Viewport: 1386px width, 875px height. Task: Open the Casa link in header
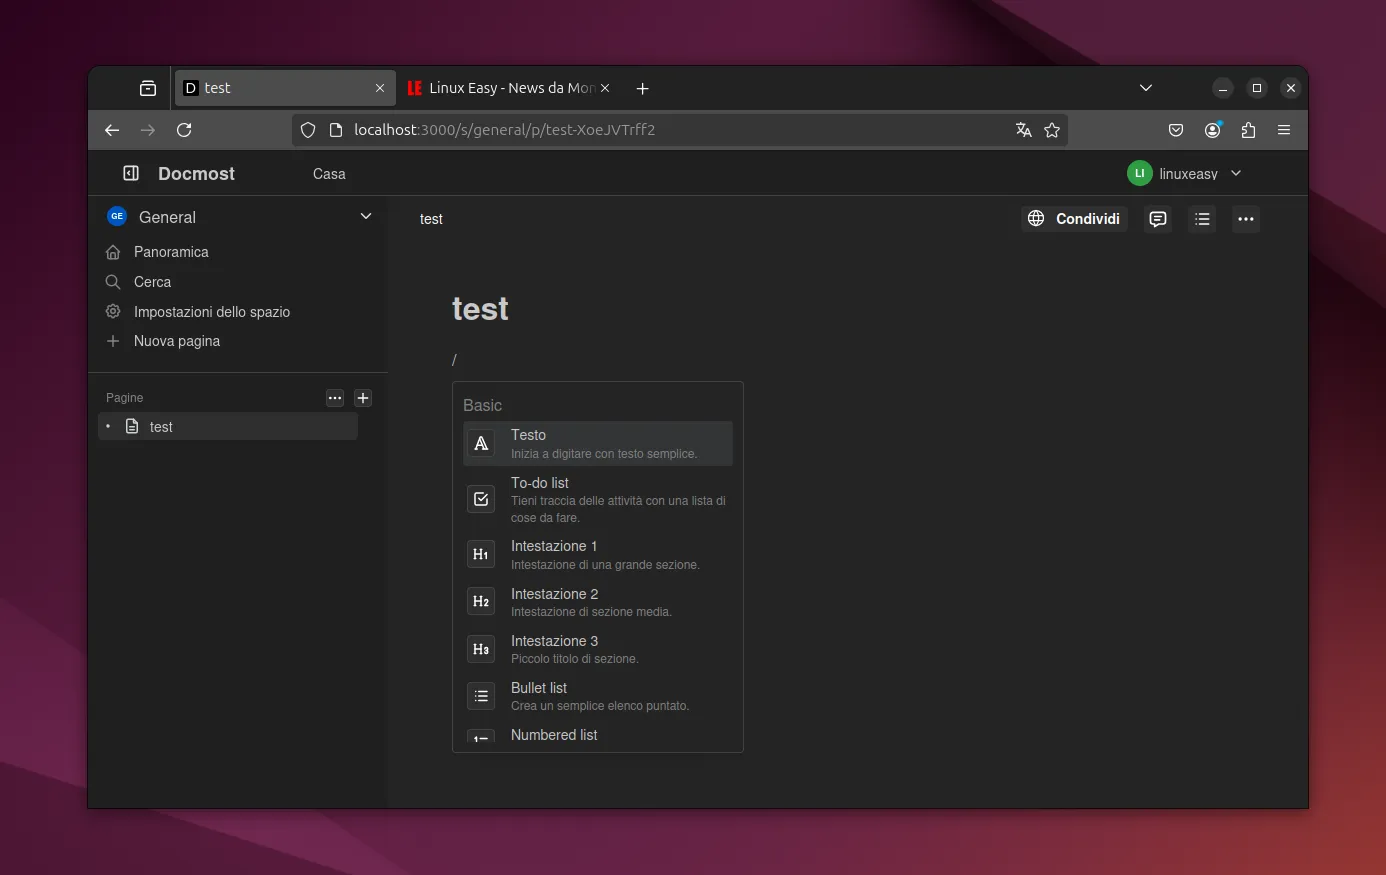[329, 174]
